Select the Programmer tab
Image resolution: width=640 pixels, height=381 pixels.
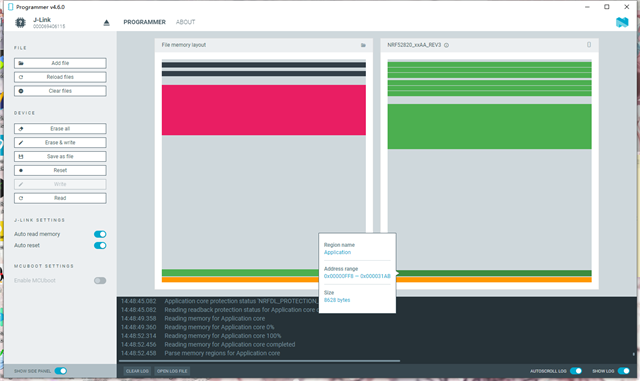click(144, 22)
